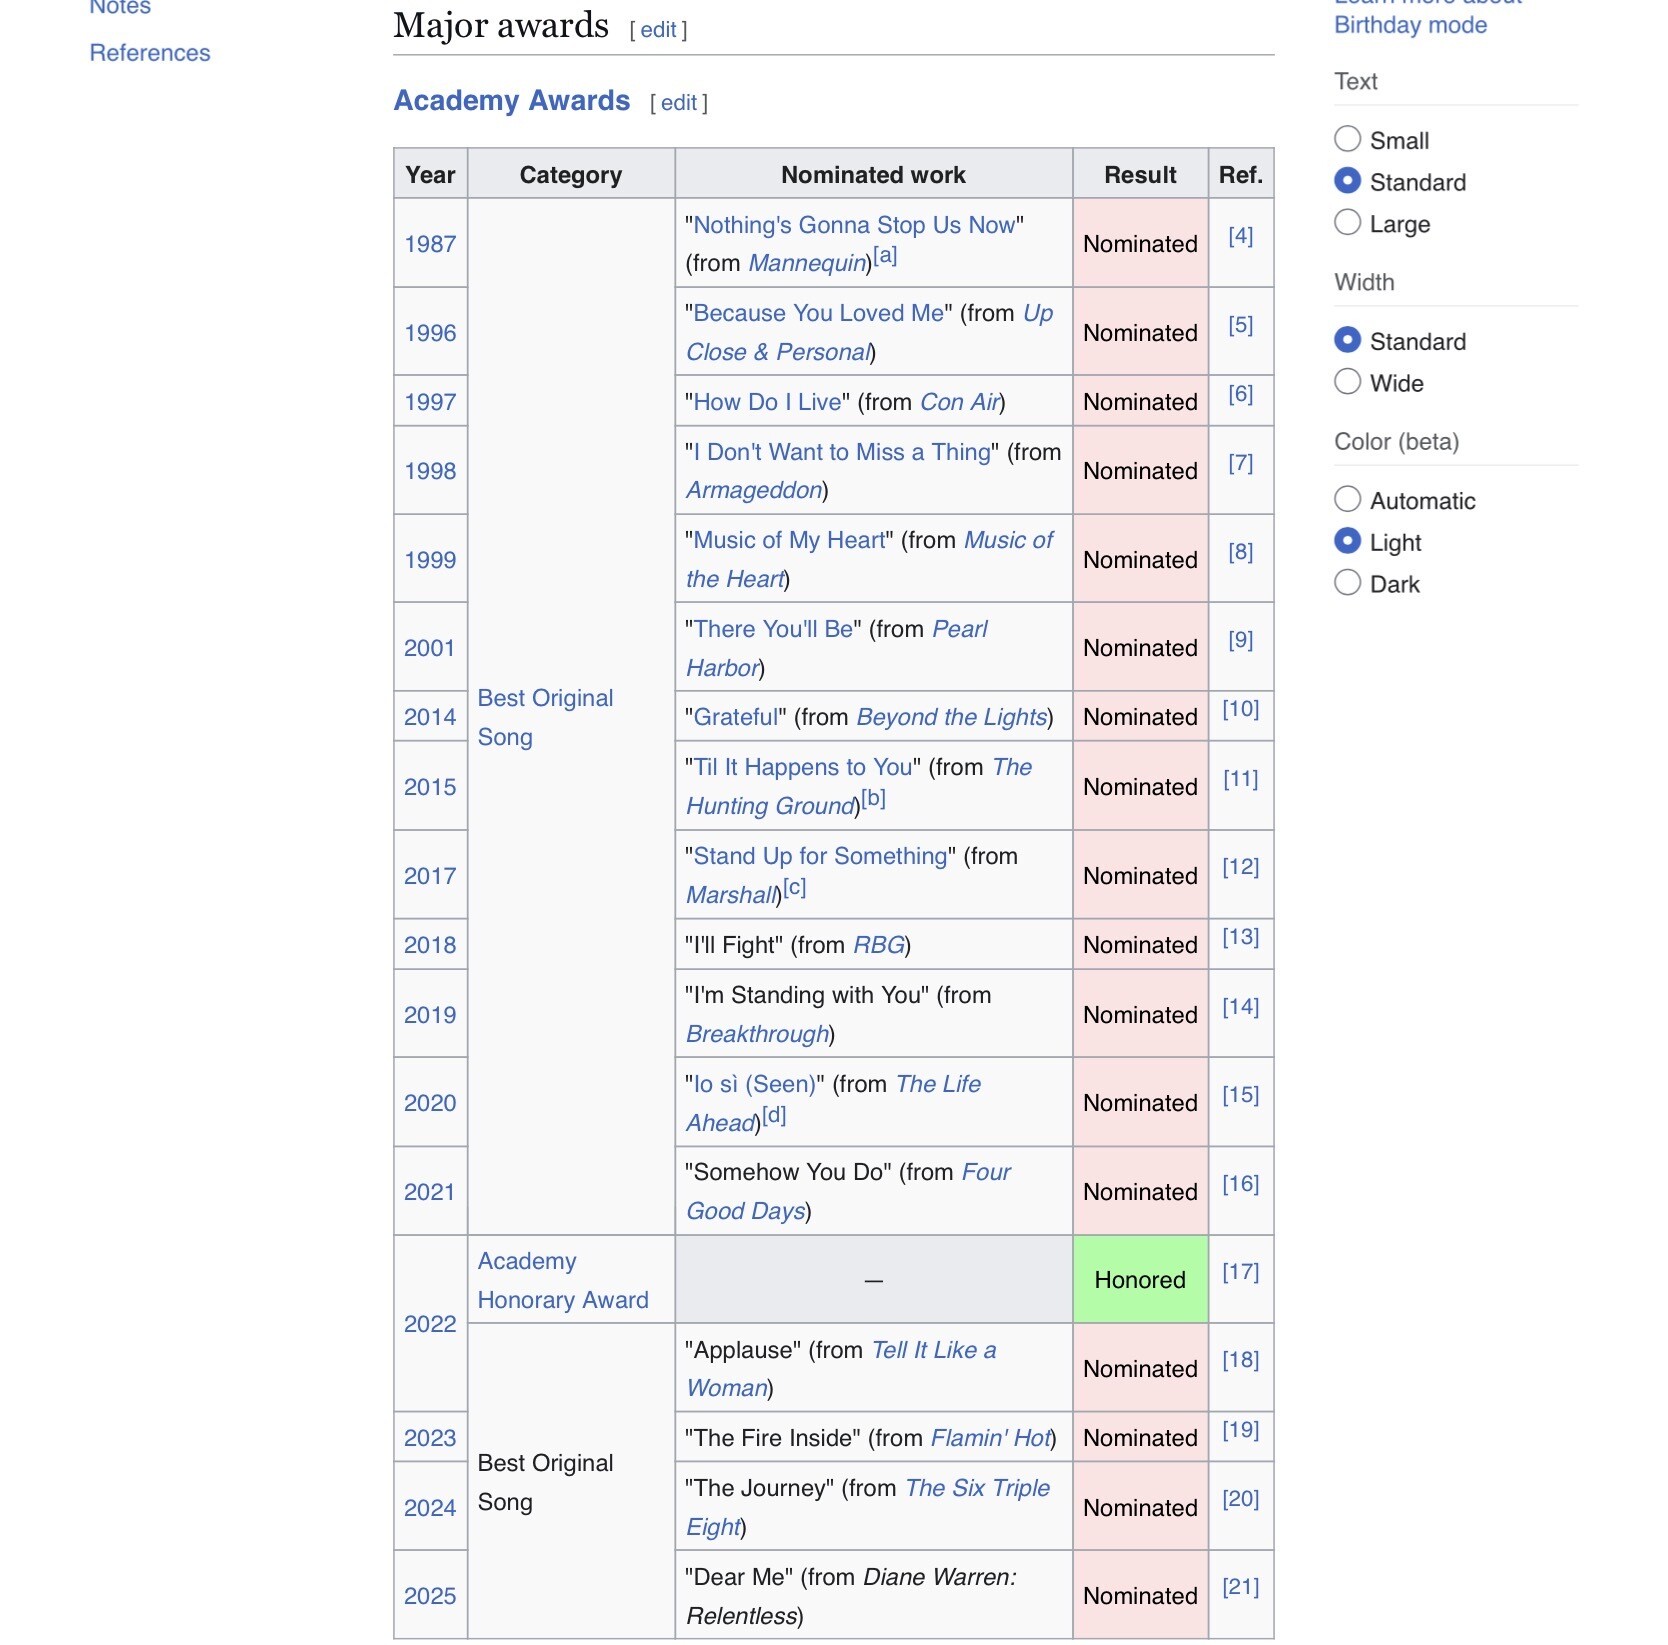1668x1645 pixels.
Task: Choose Wide page width
Action: tap(1347, 382)
